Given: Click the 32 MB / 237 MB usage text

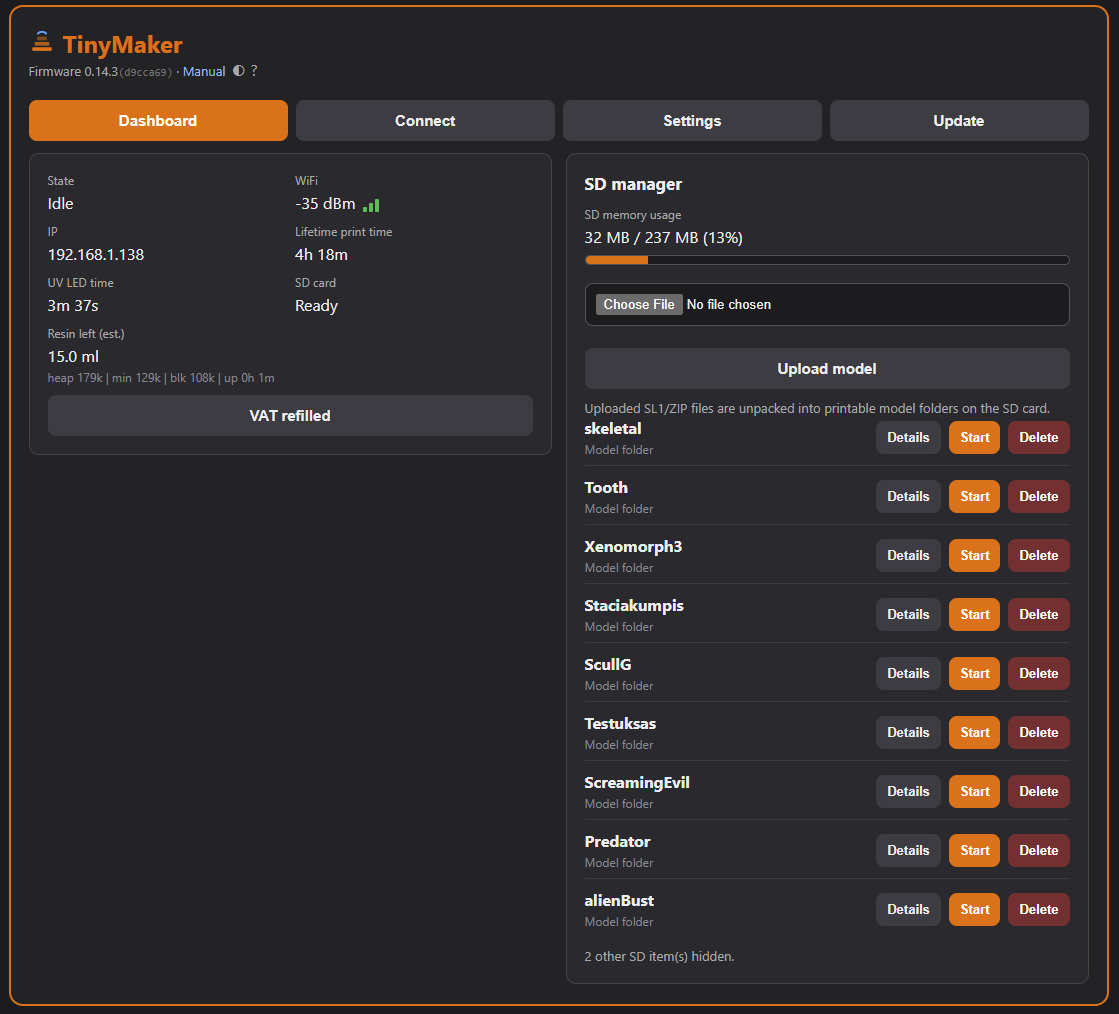Looking at the screenshot, I should coord(664,238).
